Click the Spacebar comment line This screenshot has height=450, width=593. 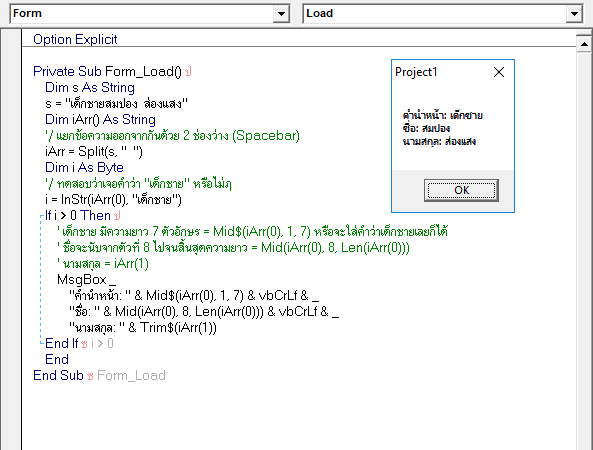point(172,135)
